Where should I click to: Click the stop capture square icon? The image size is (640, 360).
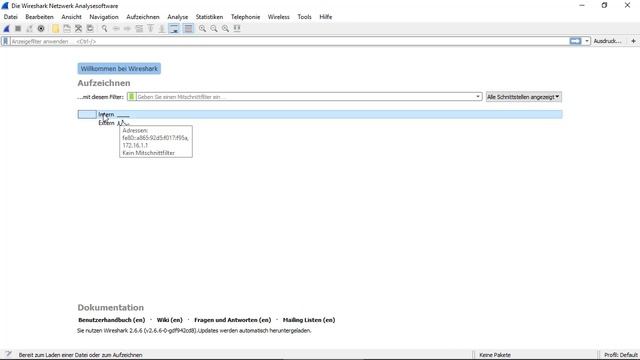pos(18,29)
